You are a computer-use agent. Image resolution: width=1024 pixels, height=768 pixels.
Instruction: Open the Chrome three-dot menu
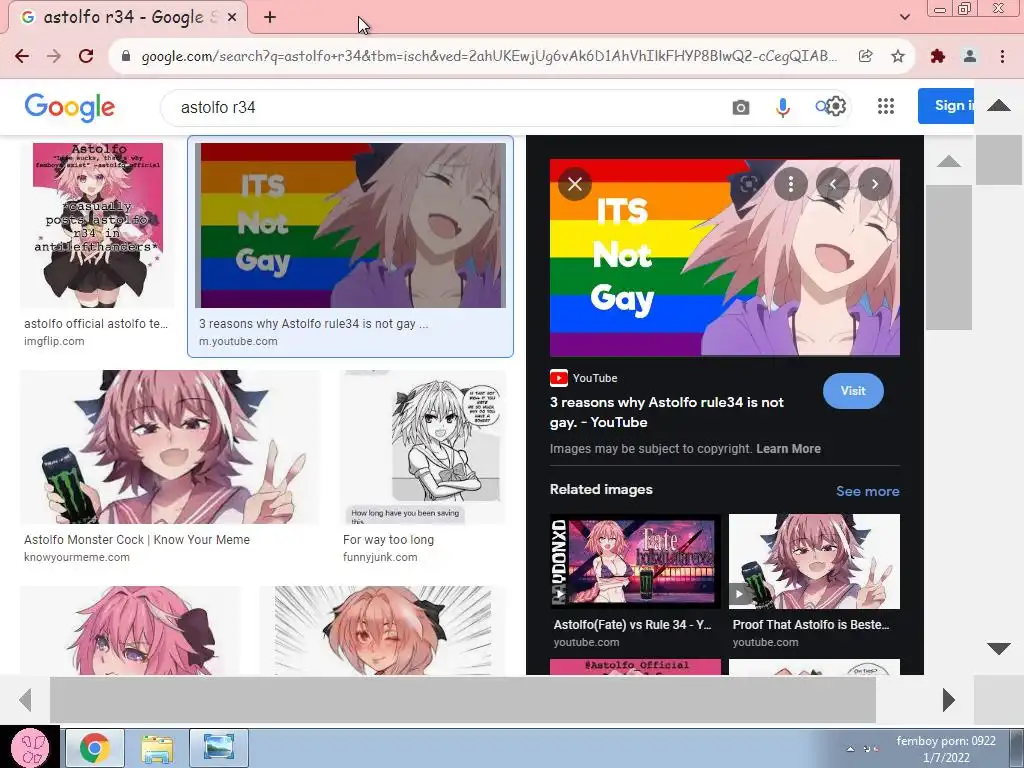(x=1002, y=56)
